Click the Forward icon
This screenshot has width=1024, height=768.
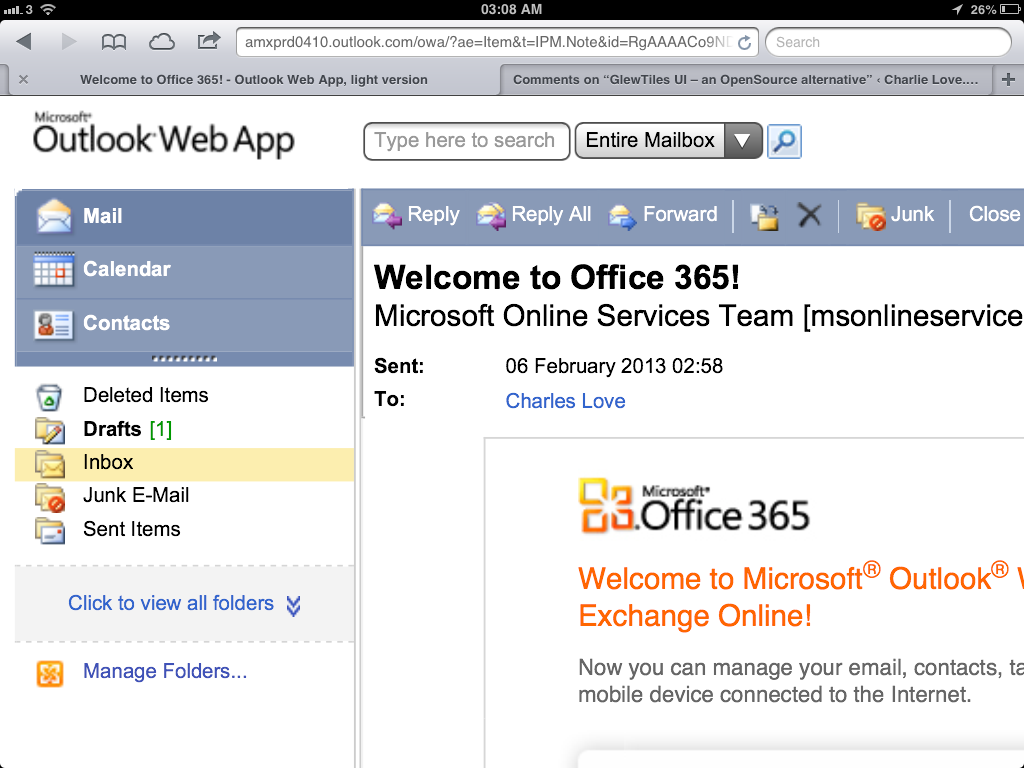622,217
